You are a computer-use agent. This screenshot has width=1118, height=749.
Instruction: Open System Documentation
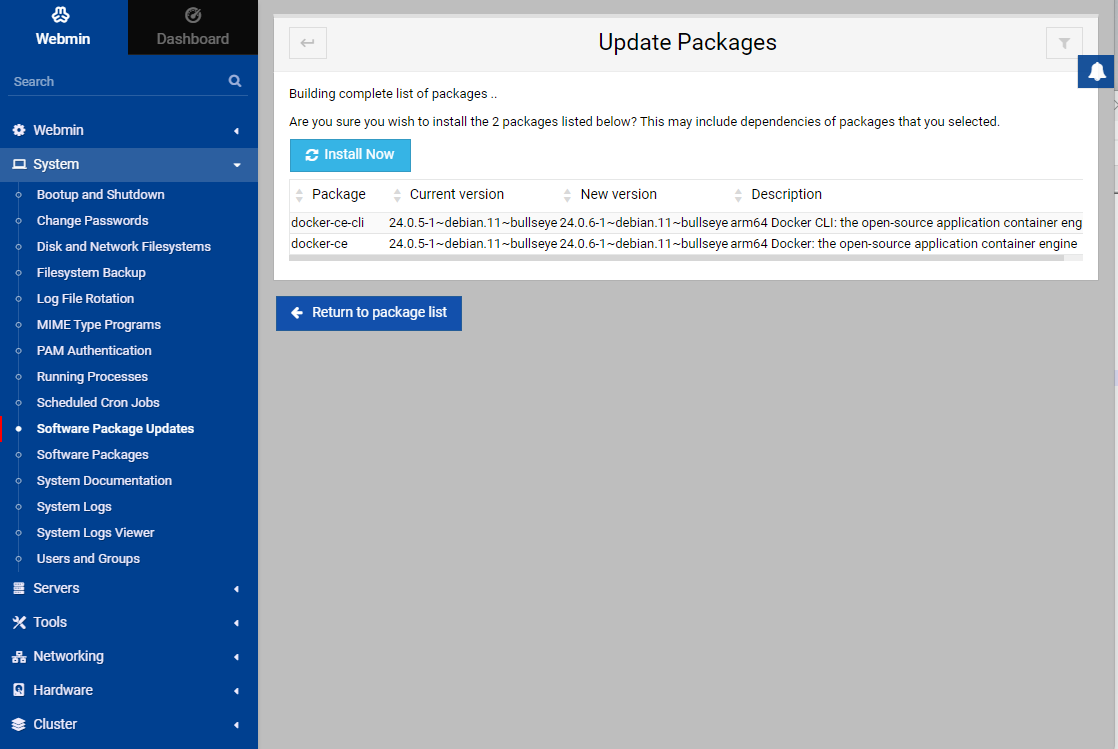click(x=104, y=481)
